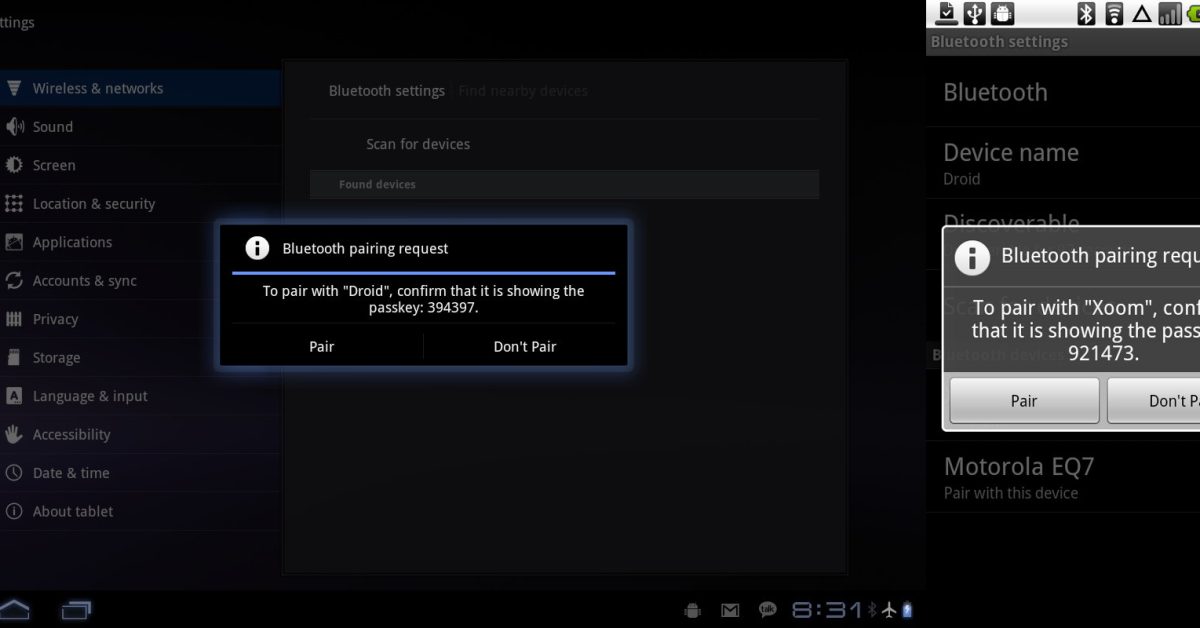Tap the Google Talk notification icon
This screenshot has height=628, width=1200.
767,610
